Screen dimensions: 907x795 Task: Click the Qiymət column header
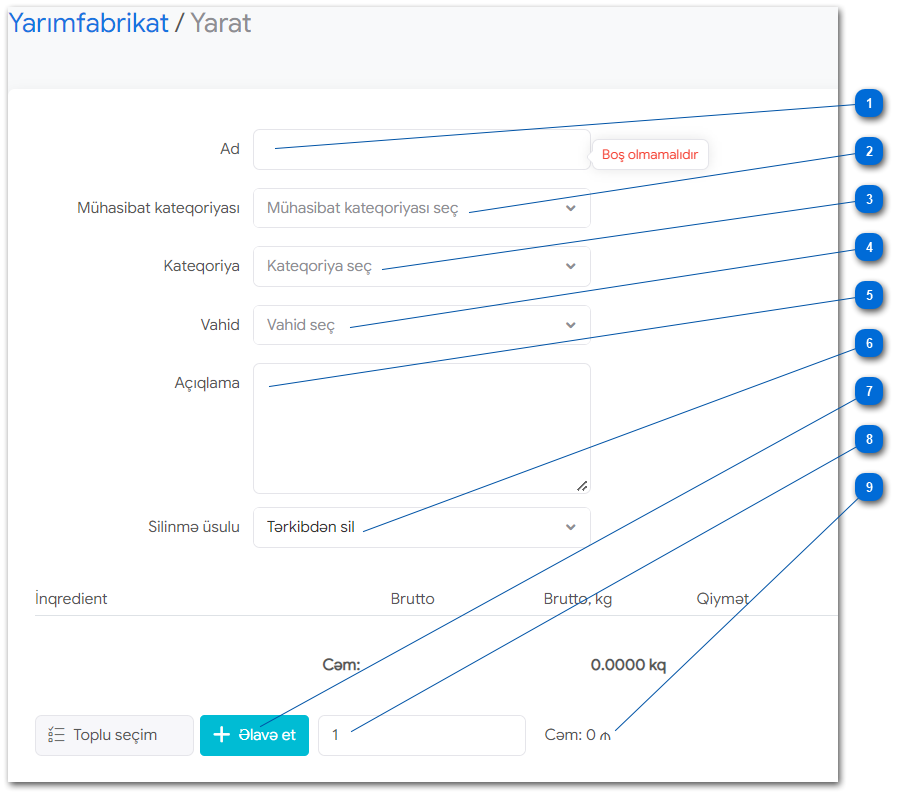click(x=722, y=599)
